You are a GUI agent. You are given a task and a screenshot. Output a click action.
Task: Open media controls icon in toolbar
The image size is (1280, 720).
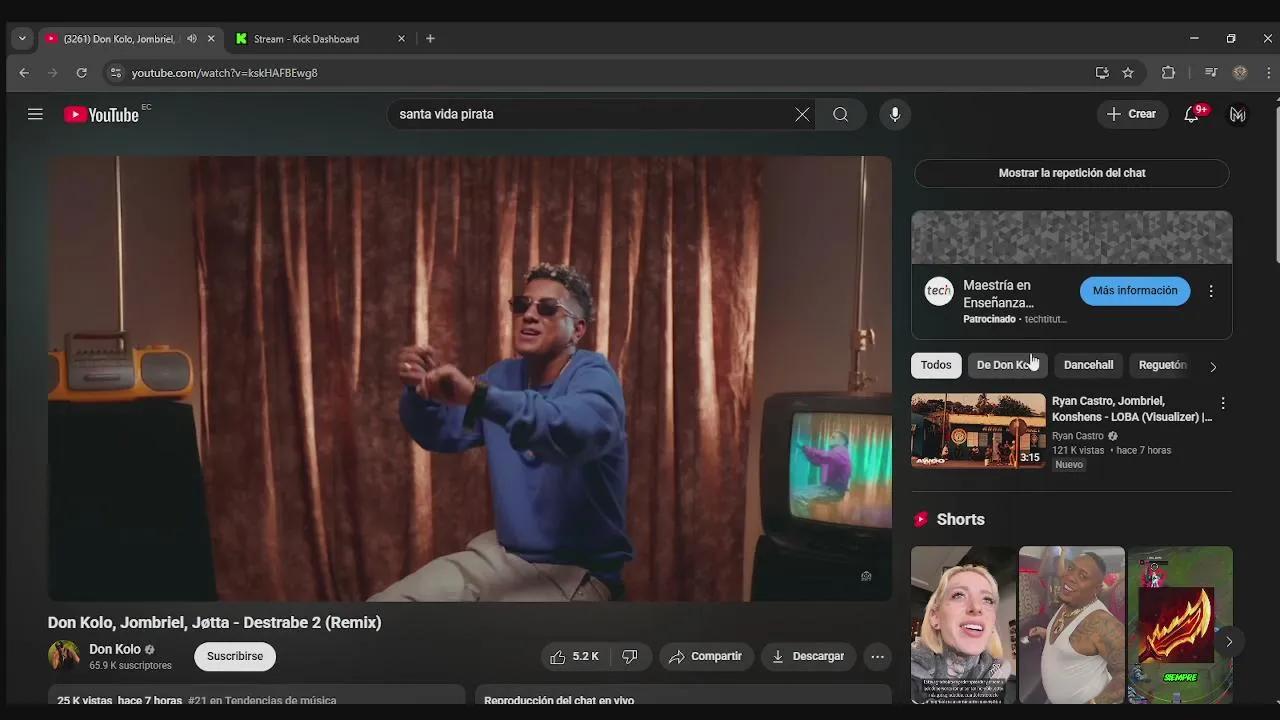point(1211,73)
